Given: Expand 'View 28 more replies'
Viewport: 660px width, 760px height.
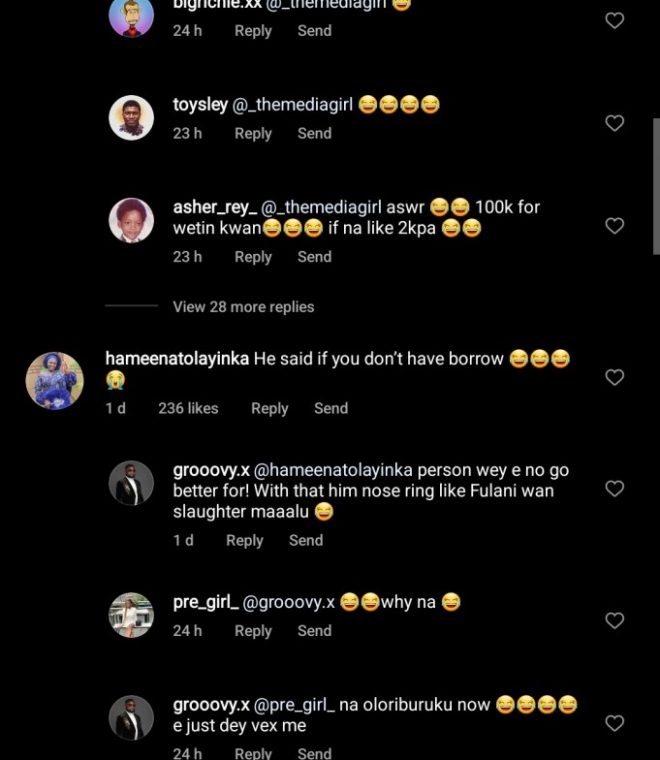Looking at the screenshot, I should pyautogui.click(x=243, y=307).
